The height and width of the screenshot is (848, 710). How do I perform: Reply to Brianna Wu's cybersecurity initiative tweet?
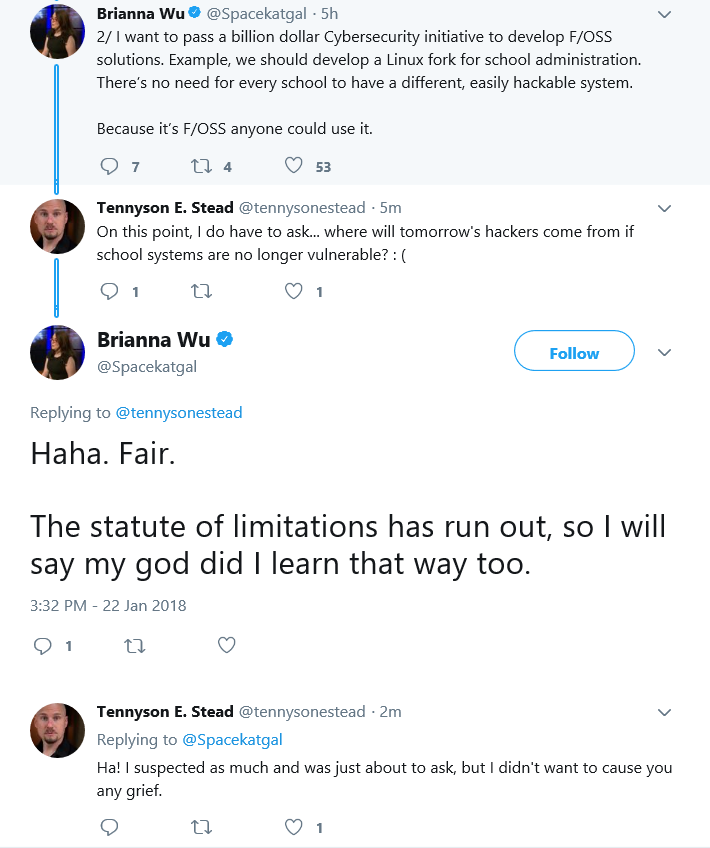pos(109,165)
